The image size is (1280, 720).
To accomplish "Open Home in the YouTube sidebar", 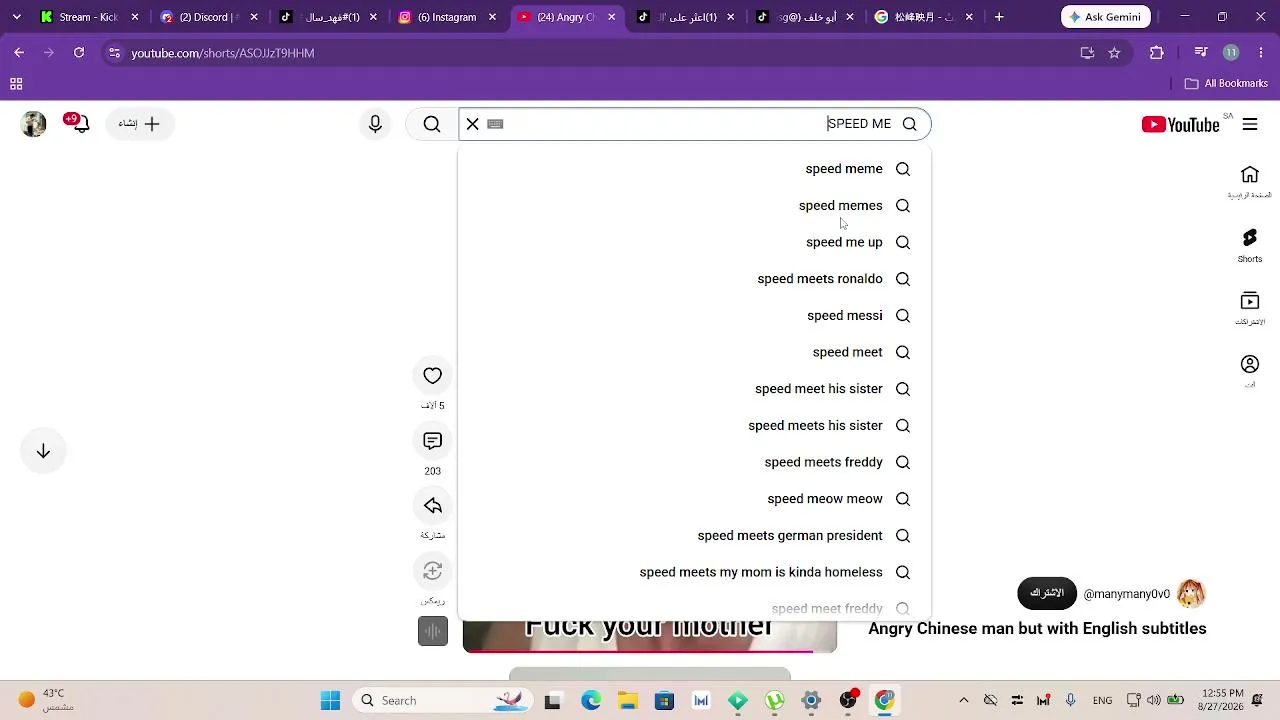I will tap(1250, 182).
